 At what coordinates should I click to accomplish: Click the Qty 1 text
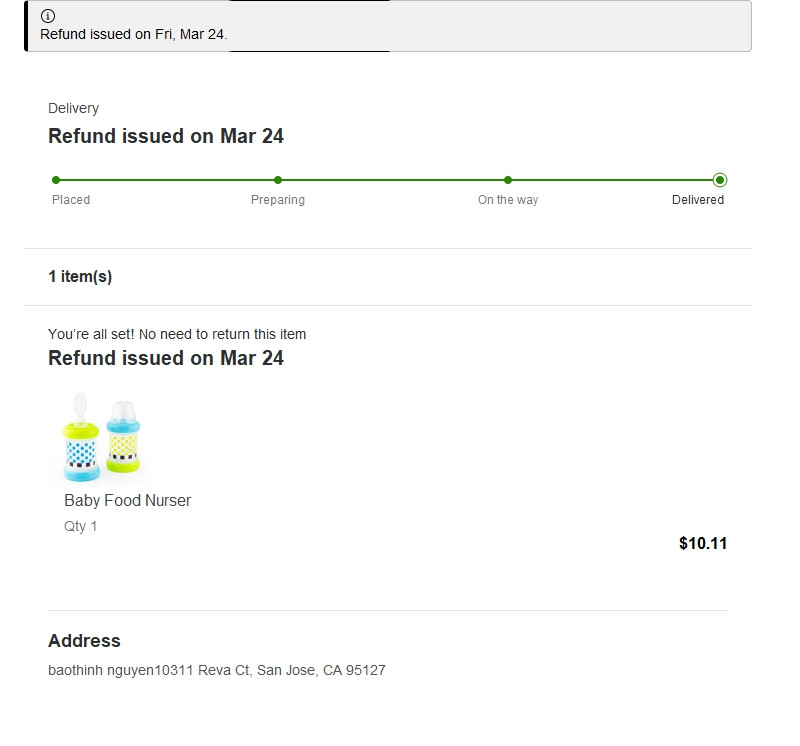(80, 527)
